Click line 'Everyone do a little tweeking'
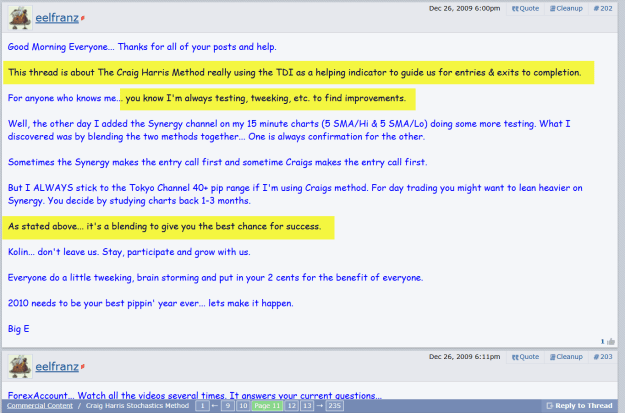The width and height of the screenshot is (625, 413). tap(215, 277)
